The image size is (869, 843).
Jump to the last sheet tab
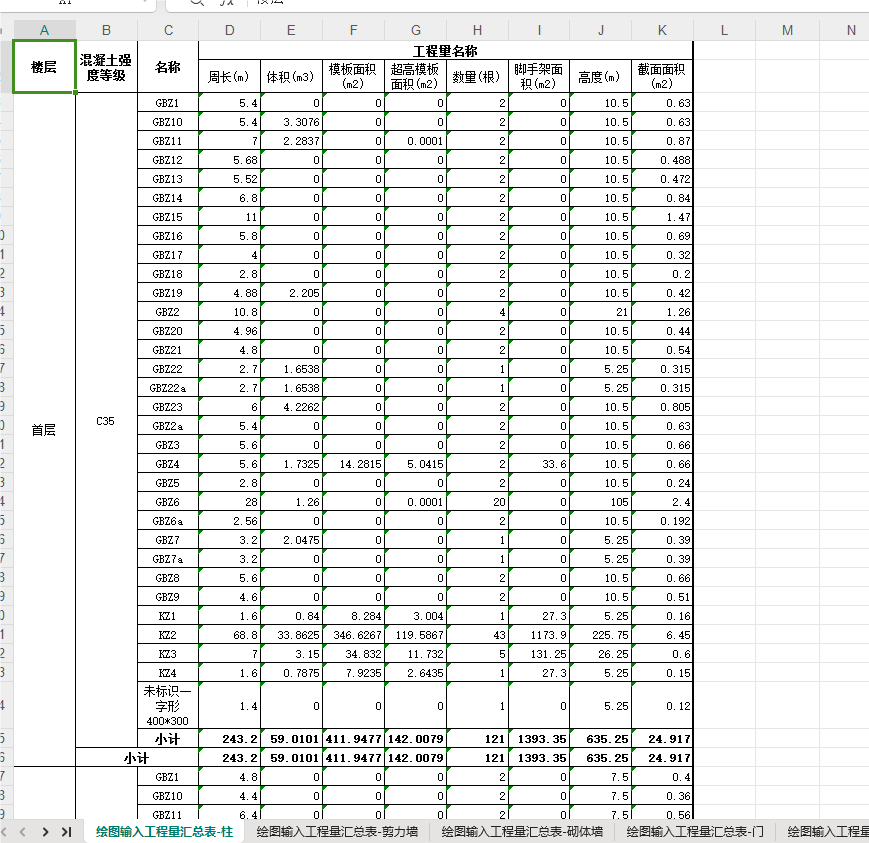point(67,831)
